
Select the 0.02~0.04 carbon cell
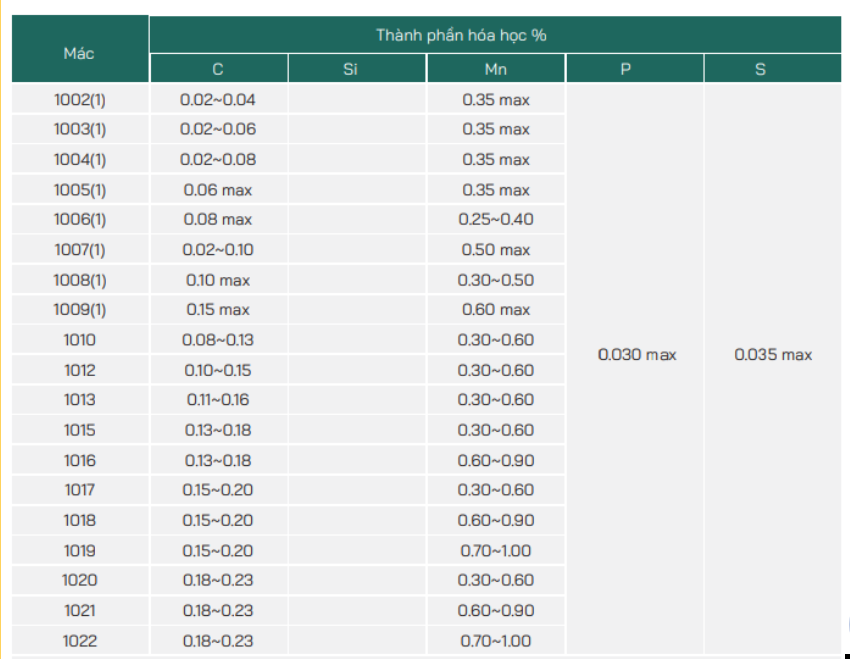click(218, 99)
